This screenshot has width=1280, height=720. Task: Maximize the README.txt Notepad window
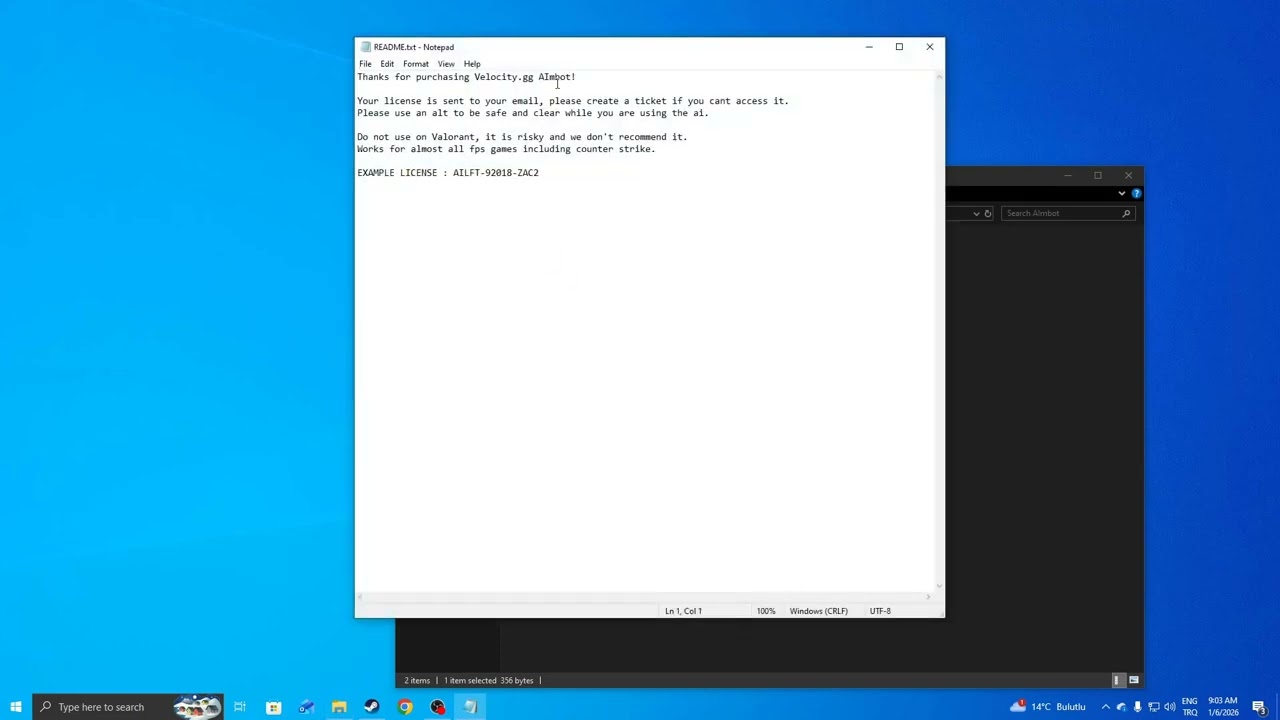[x=899, y=47]
